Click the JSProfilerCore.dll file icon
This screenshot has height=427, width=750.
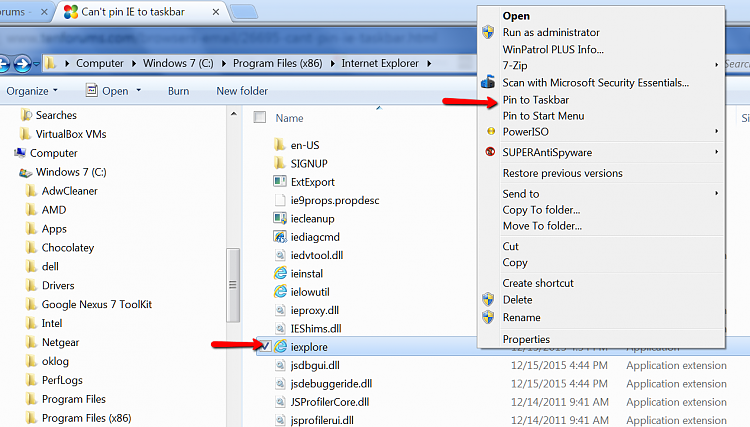280,402
